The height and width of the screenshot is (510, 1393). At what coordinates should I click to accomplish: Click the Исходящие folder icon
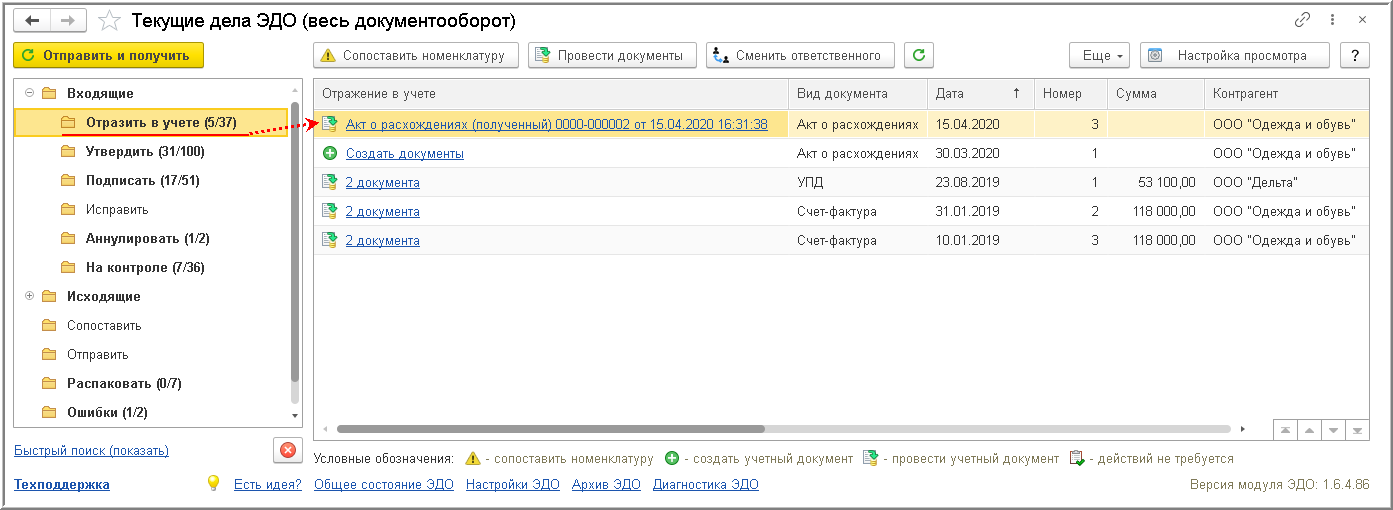coord(49,296)
